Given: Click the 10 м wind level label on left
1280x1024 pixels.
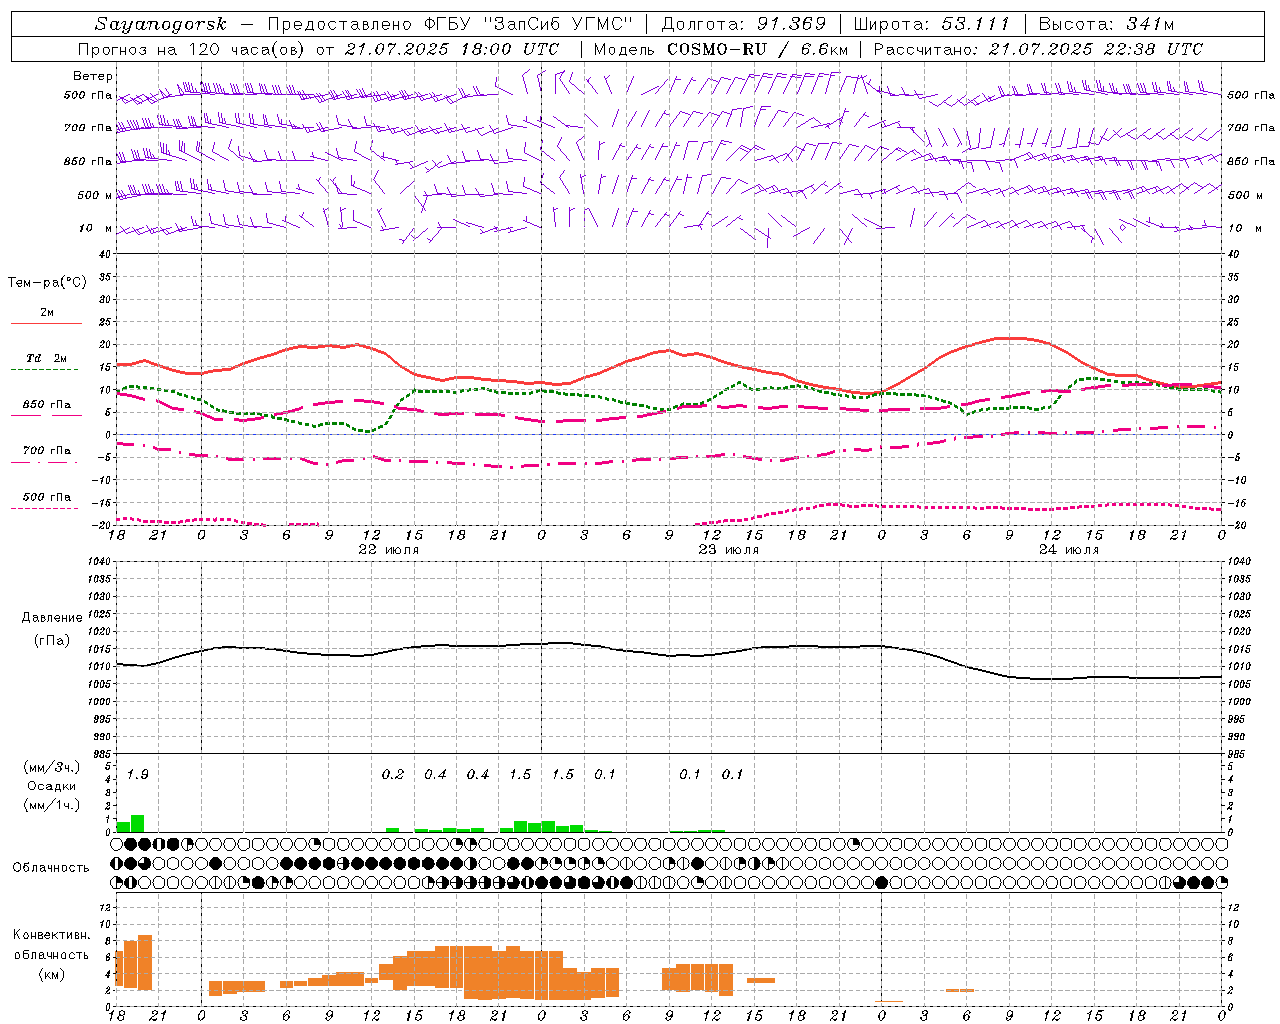Looking at the screenshot, I should coord(96,228).
